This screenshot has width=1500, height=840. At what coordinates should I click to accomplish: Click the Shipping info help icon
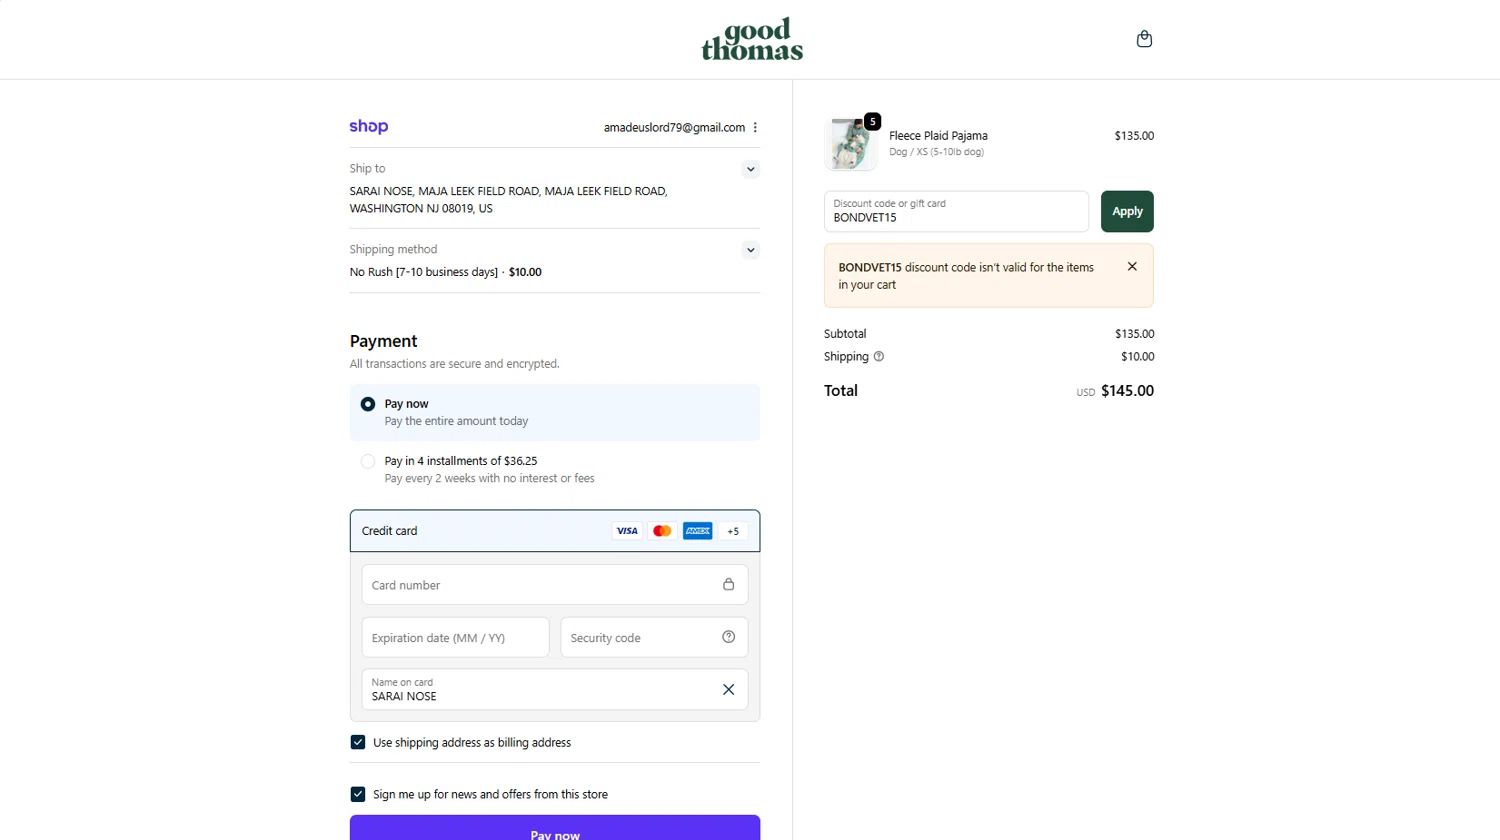click(x=879, y=356)
